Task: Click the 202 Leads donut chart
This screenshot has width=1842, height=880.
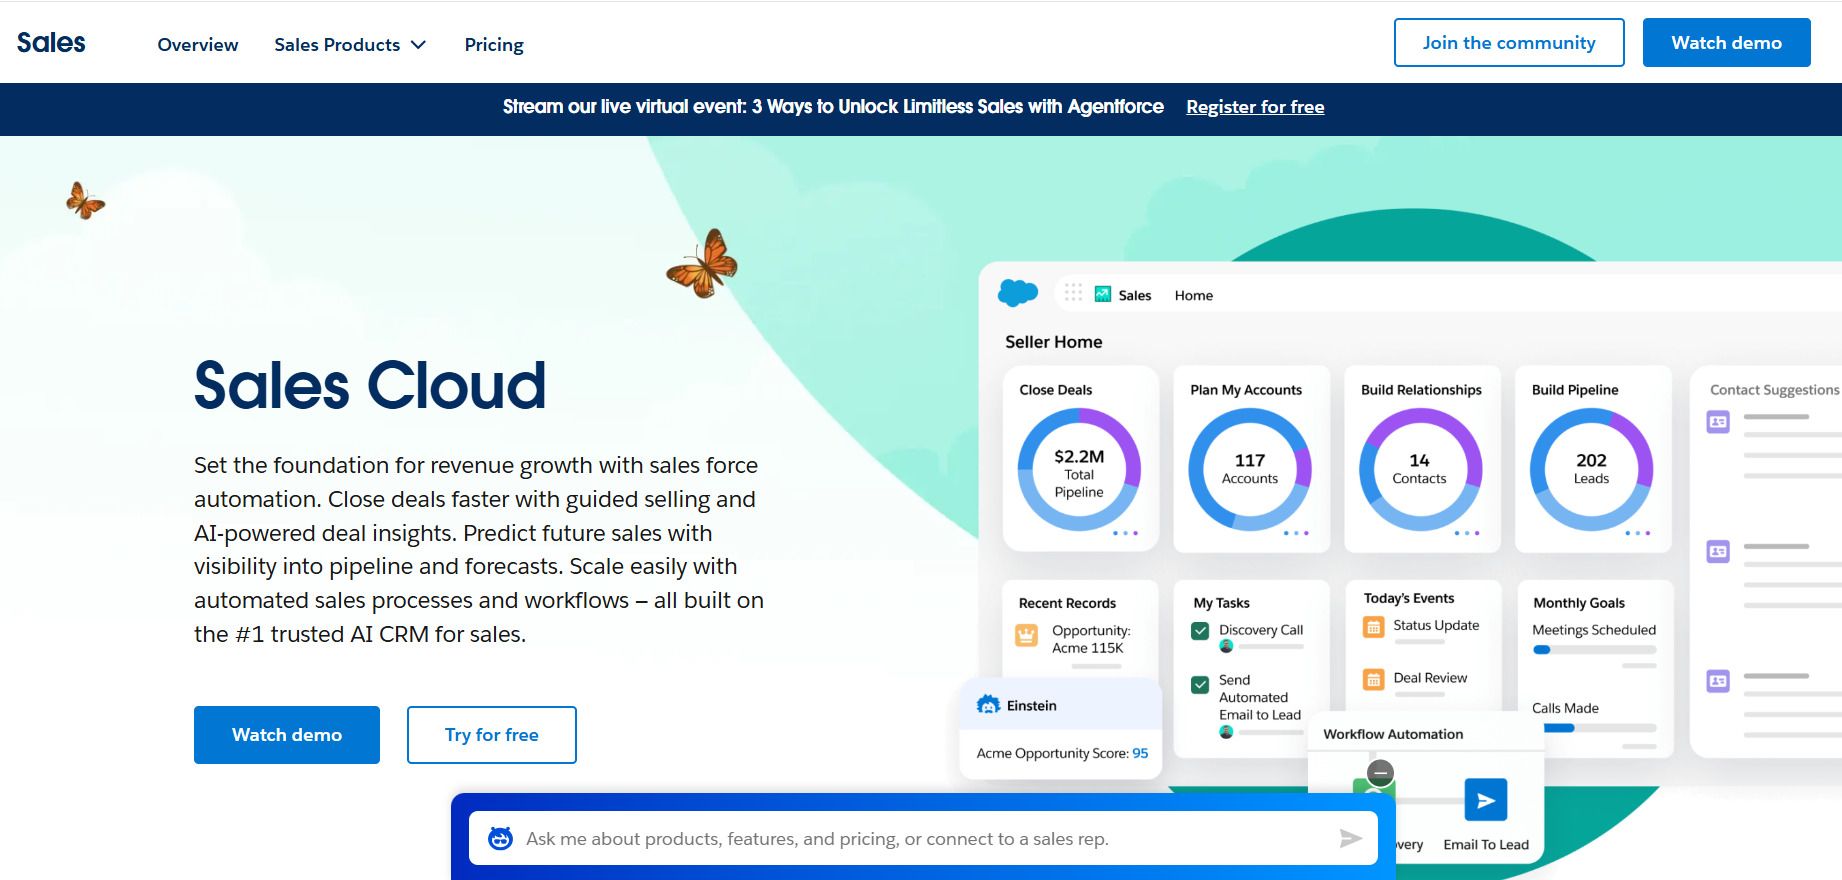Action: point(1591,470)
